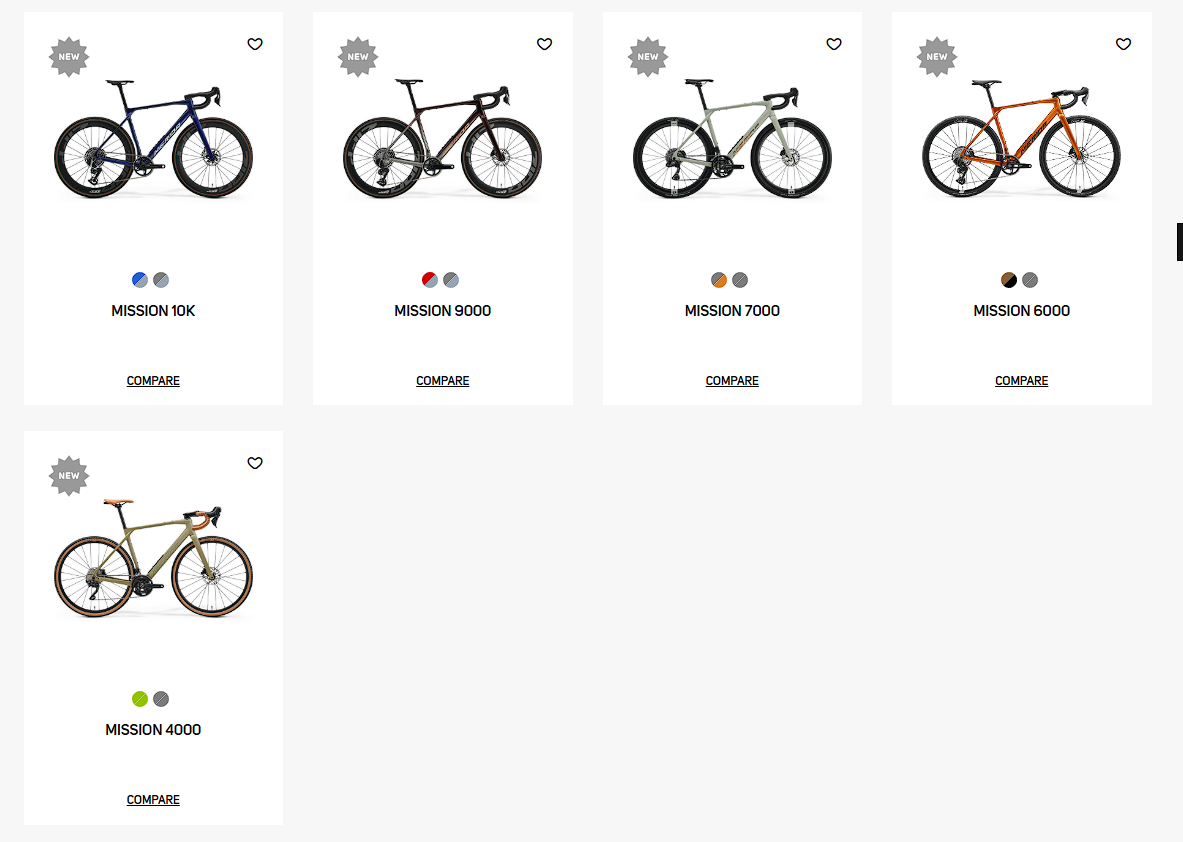Select brown-black swatch for Mission 6000

pos(1009,280)
